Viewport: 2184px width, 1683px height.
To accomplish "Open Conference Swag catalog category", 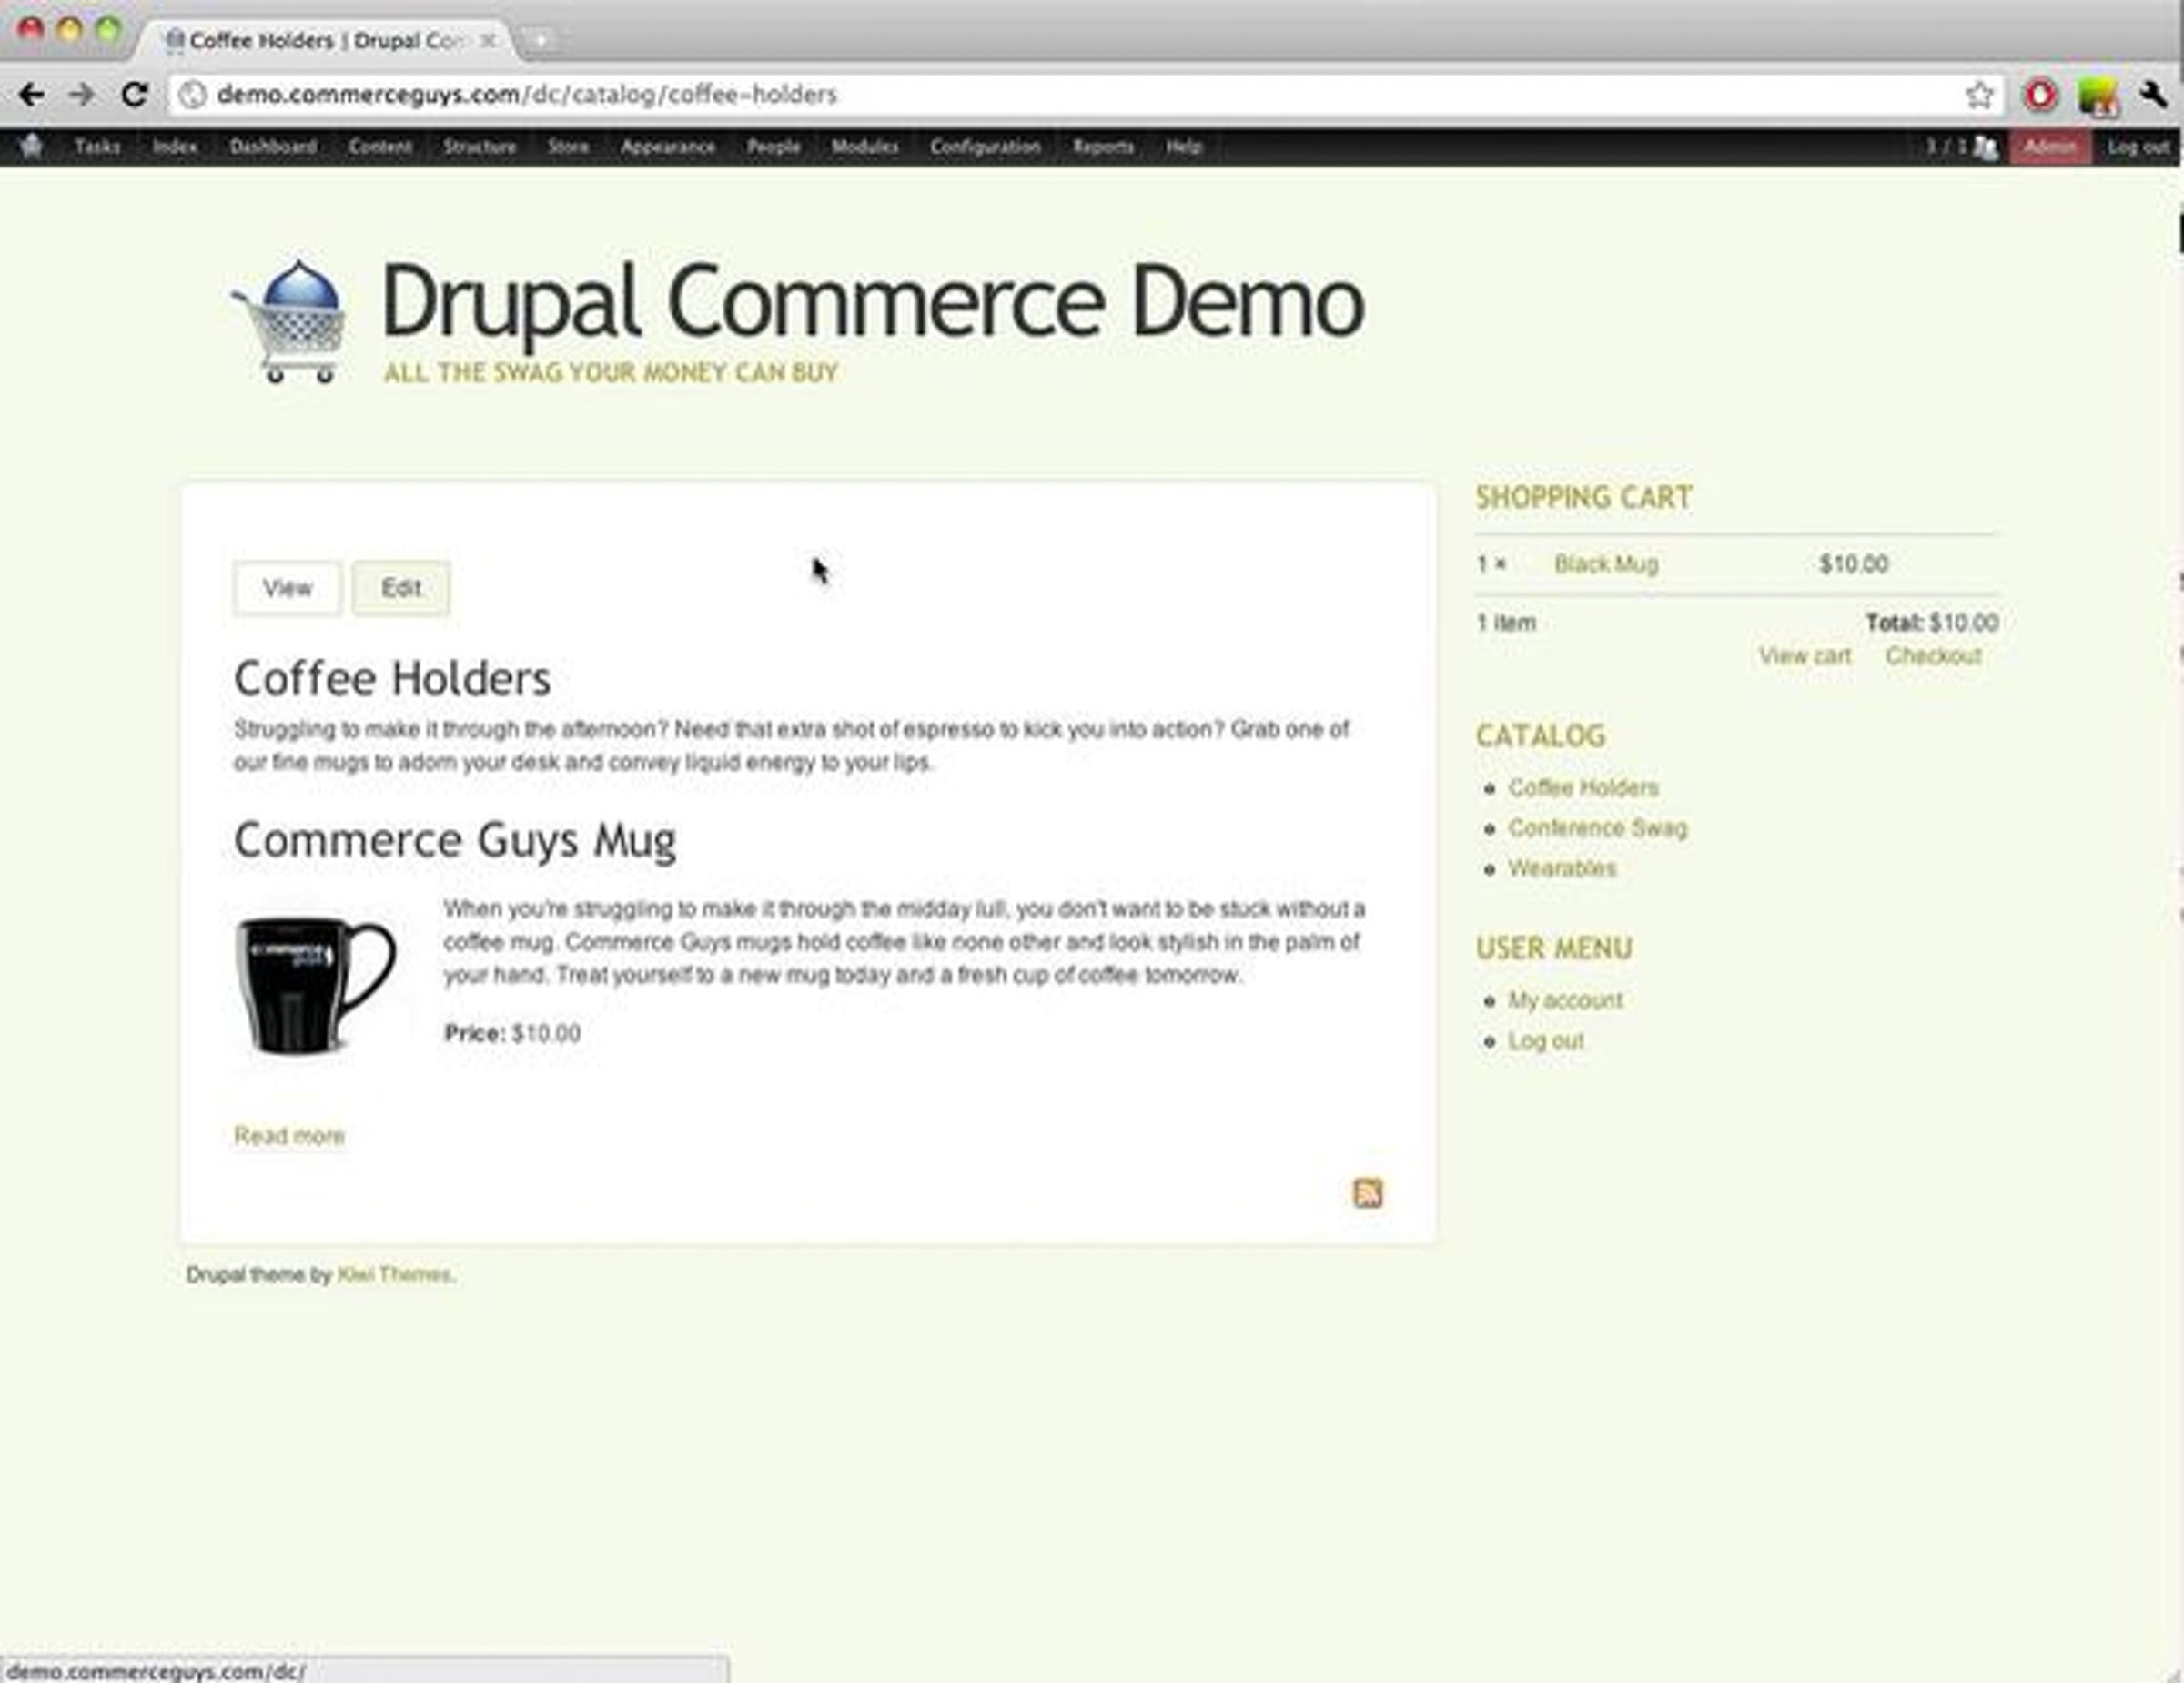I will click(1597, 828).
